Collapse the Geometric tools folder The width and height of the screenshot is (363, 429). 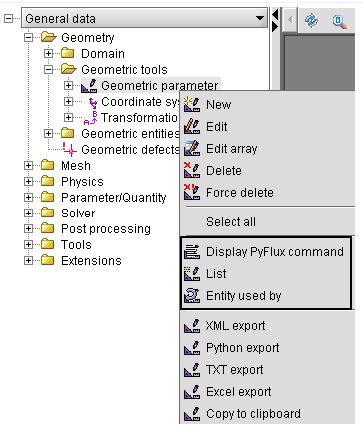(49, 70)
